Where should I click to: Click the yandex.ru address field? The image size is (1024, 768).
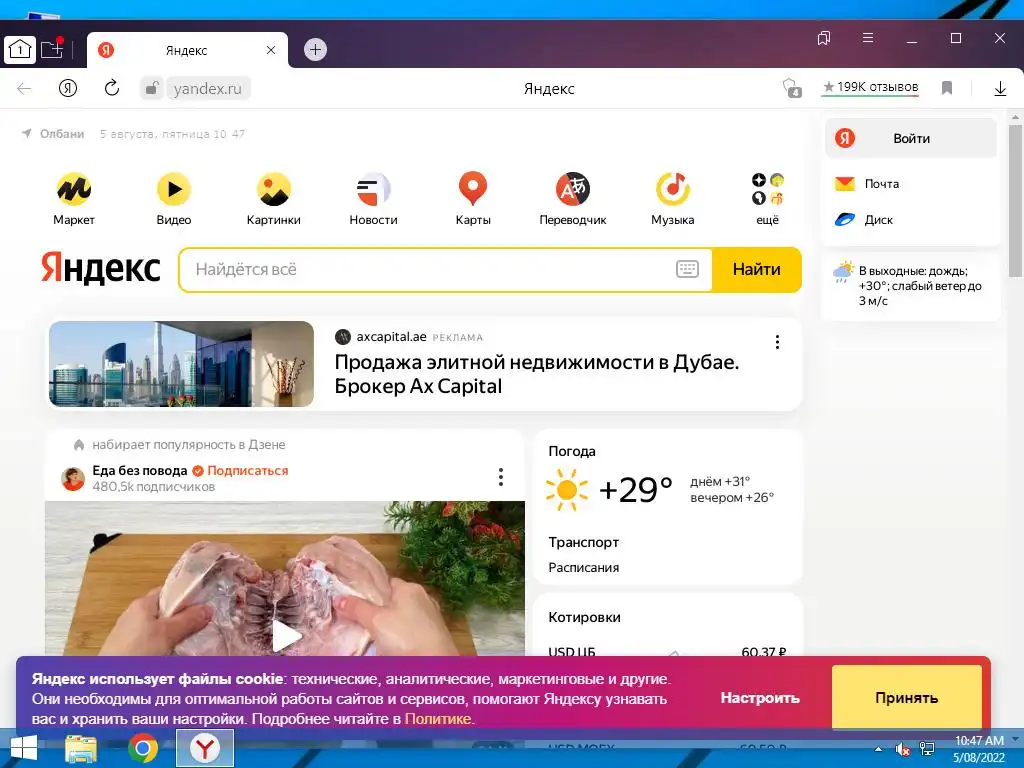point(208,88)
